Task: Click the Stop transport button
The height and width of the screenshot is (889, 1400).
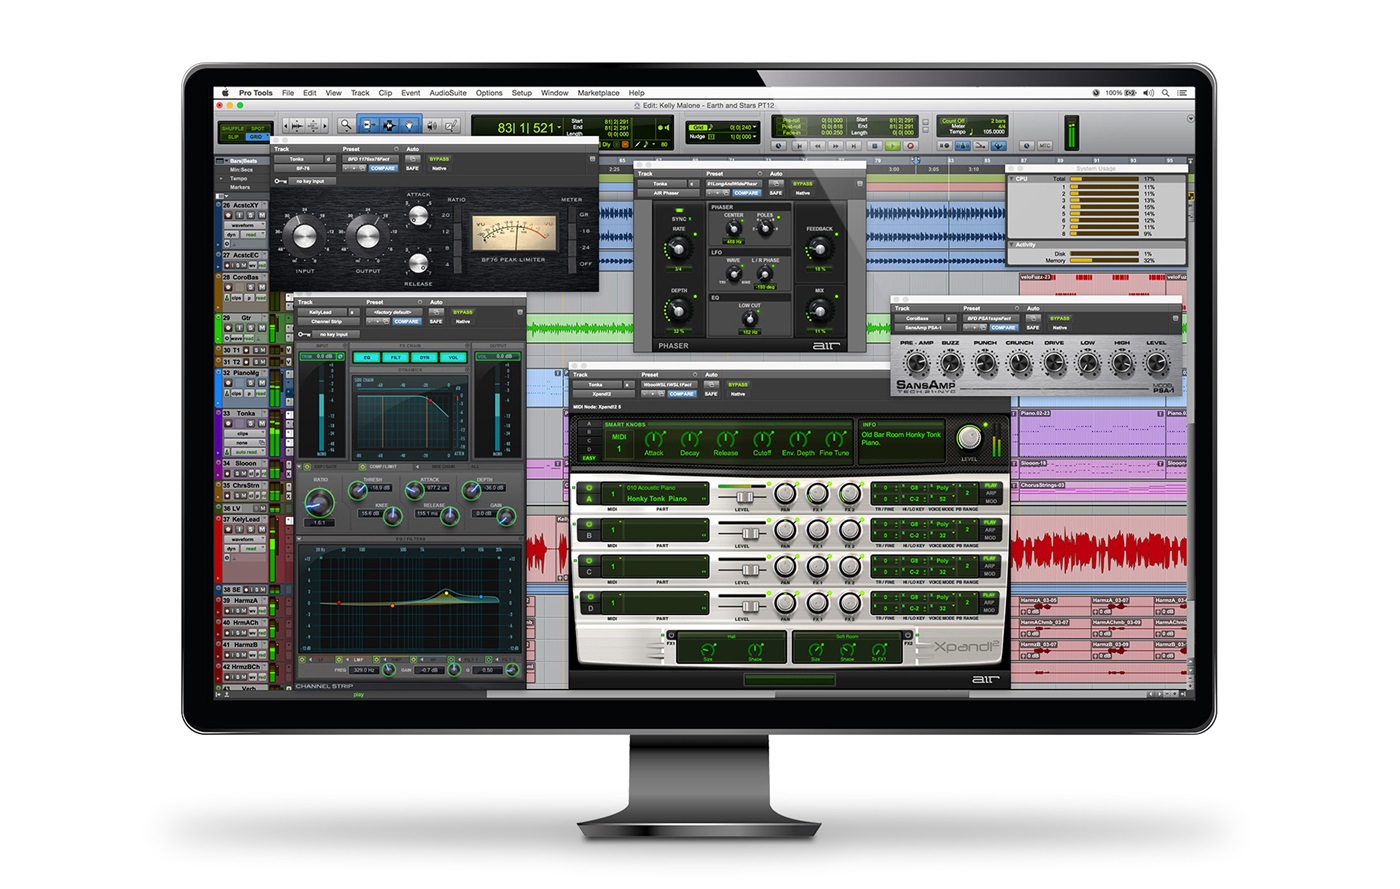Action: (875, 146)
